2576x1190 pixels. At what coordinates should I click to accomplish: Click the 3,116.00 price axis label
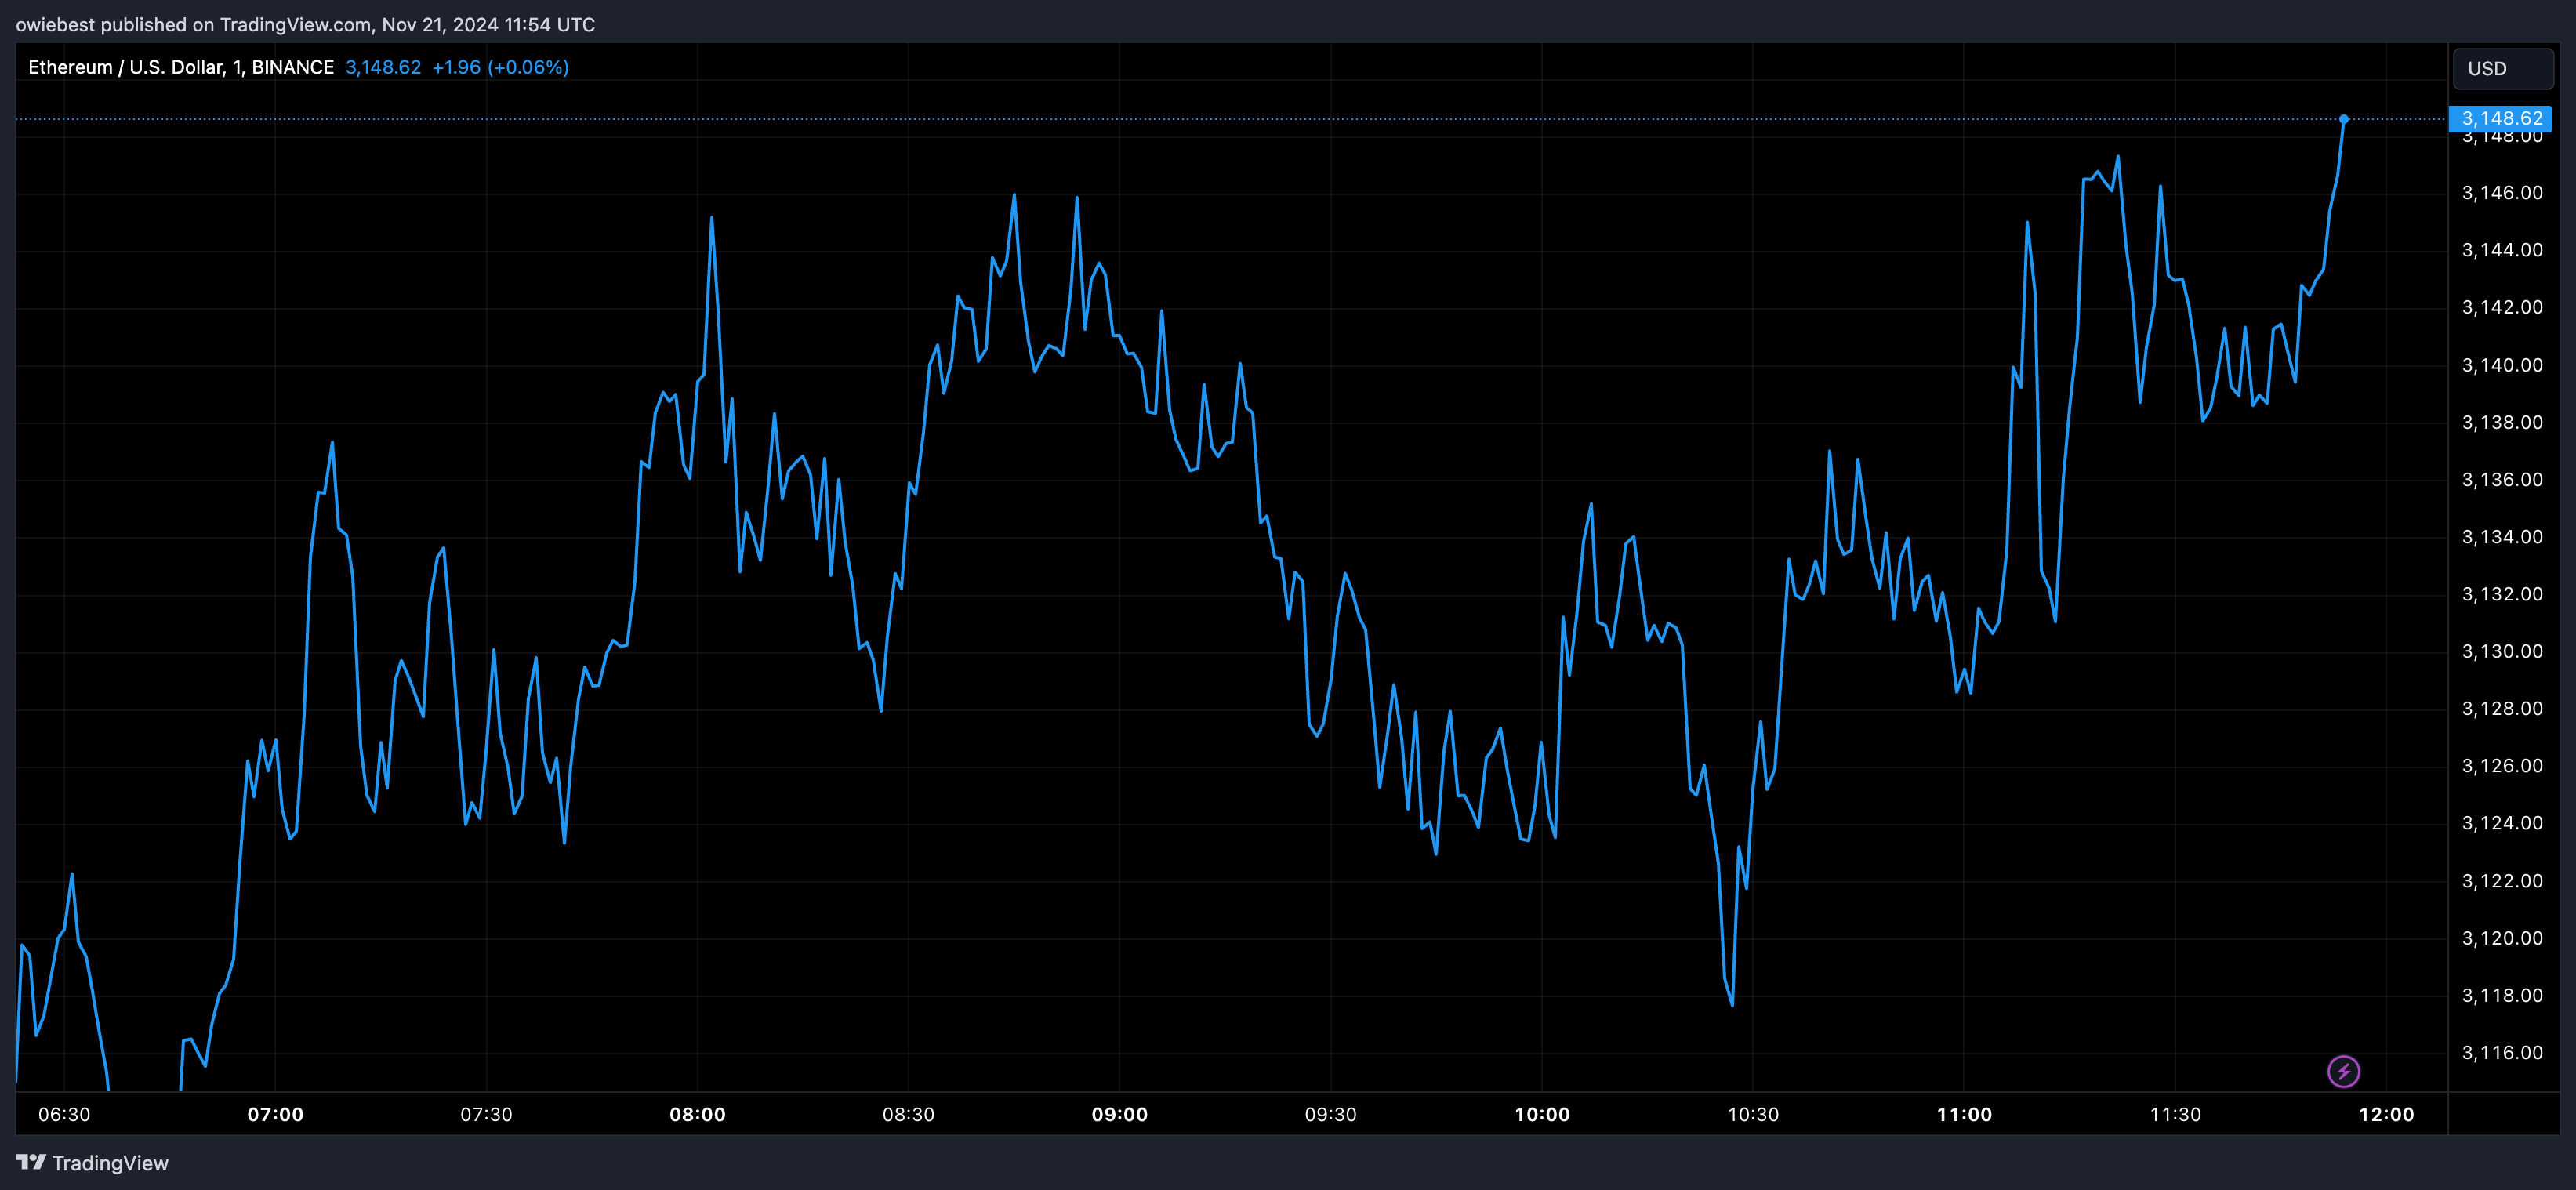coord(2502,1052)
